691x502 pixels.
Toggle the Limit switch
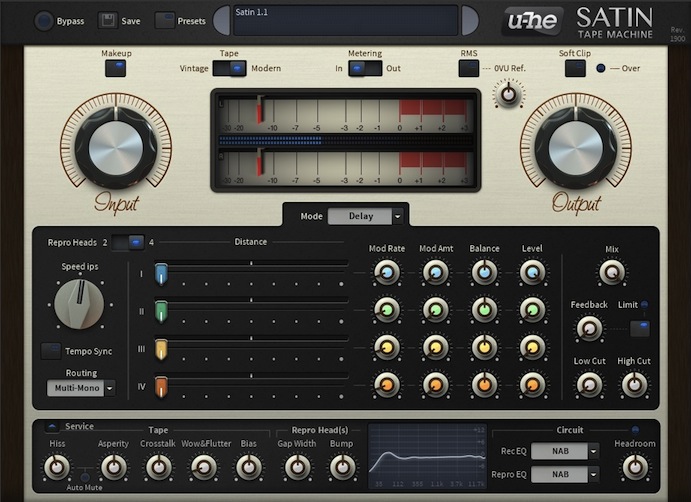coord(639,328)
